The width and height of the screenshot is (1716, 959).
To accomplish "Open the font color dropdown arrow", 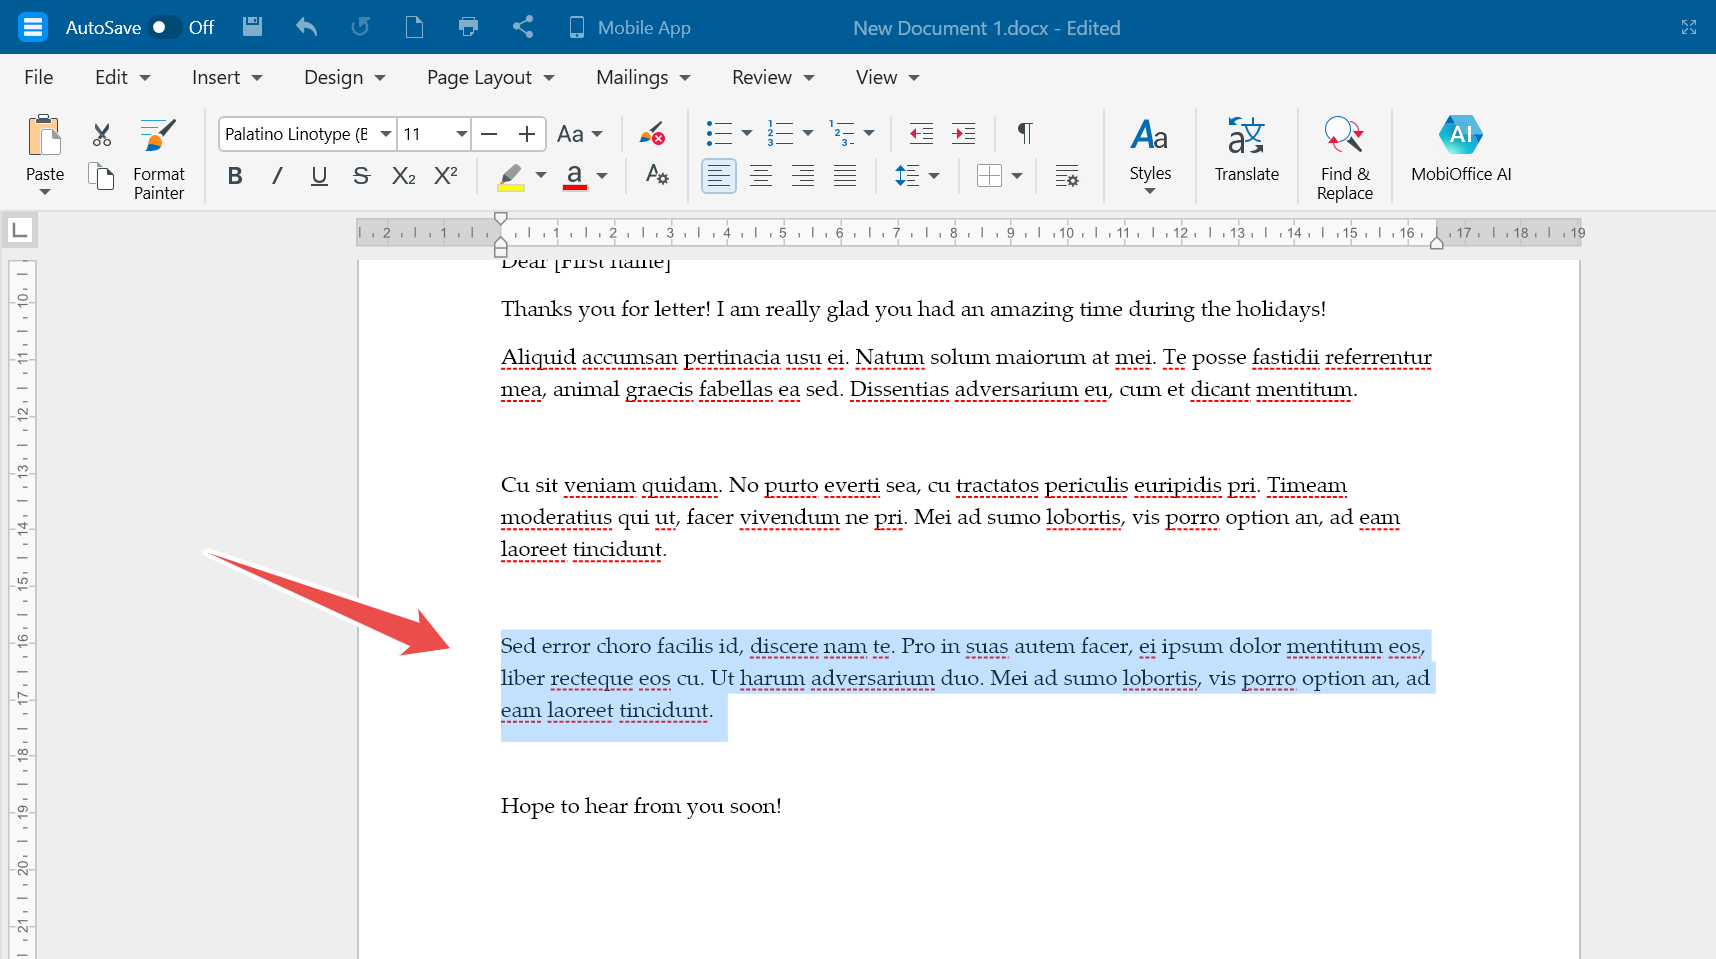I will tap(602, 176).
